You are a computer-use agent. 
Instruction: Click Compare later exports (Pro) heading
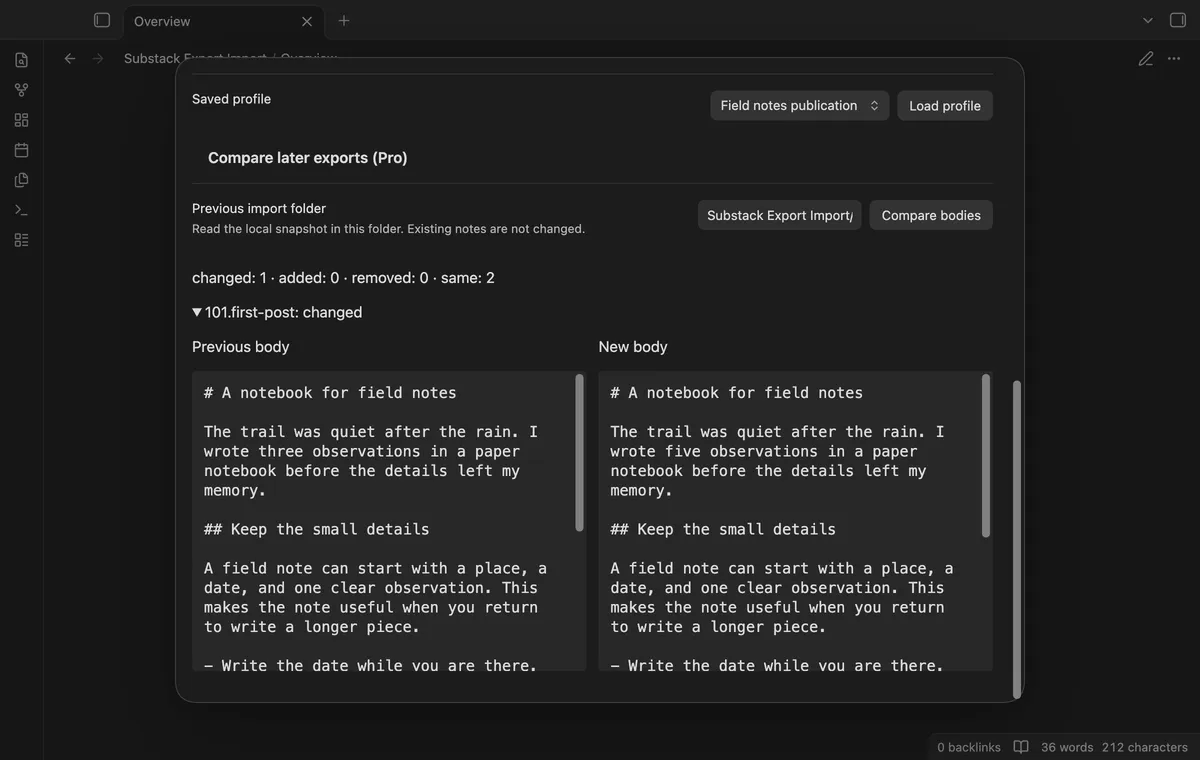pyautogui.click(x=307, y=158)
